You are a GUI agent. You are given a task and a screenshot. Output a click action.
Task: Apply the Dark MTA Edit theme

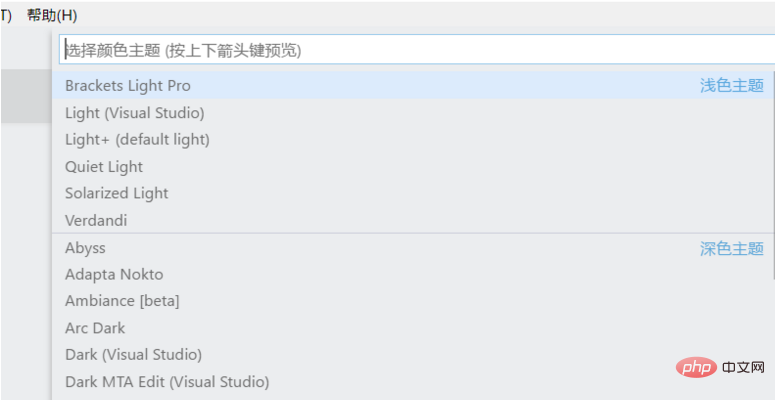(167, 381)
